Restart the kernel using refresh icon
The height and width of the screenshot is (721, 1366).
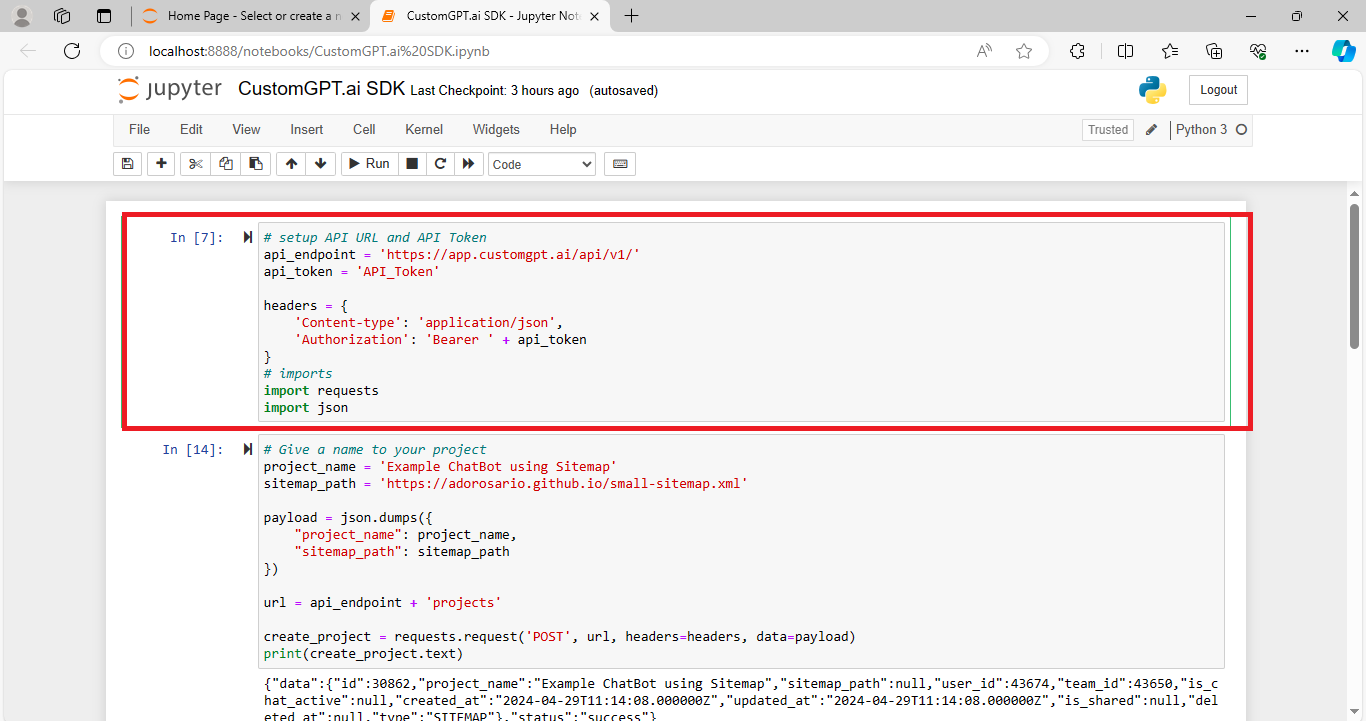pyautogui.click(x=440, y=163)
